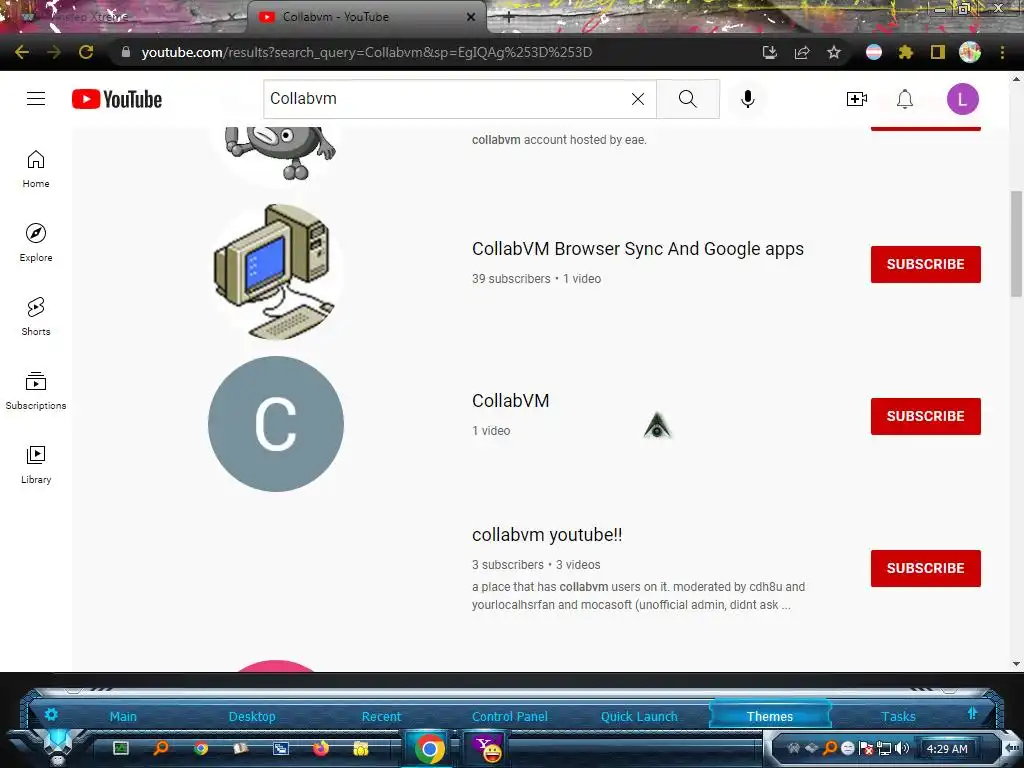
Task: Click the scrollbar down arrow
Action: (x=1016, y=664)
